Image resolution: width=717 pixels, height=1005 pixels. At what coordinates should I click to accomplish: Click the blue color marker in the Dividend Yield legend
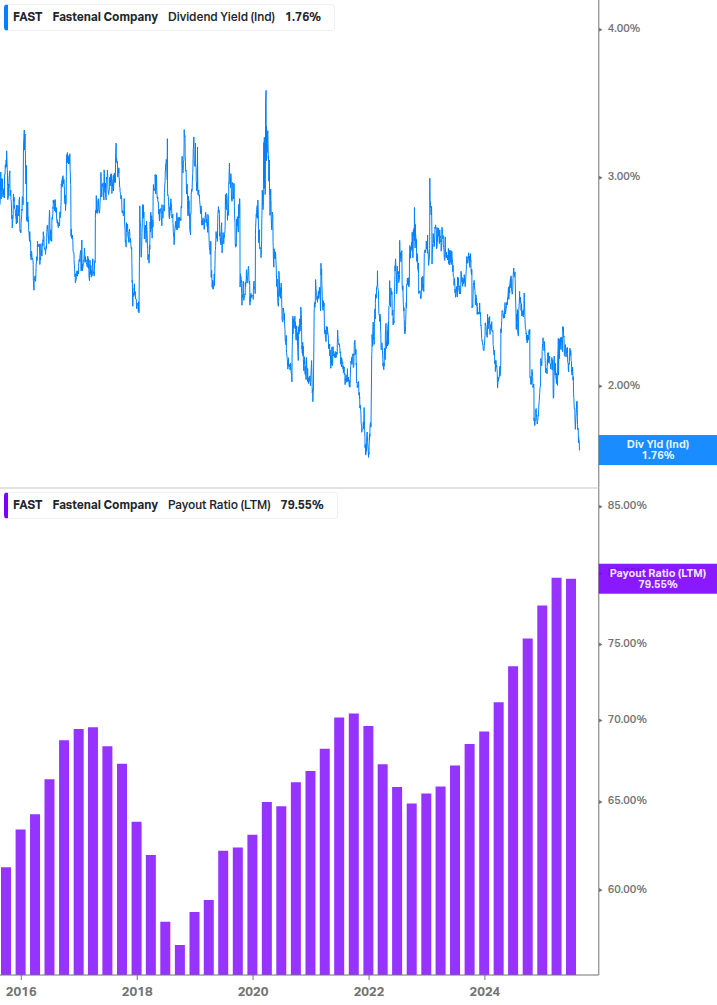6,17
